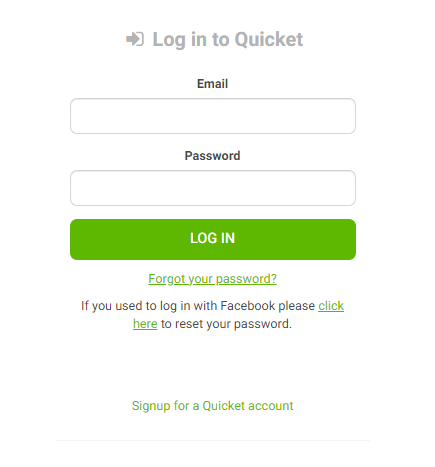Click the word "Quicket" in the page title
435x467 pixels.
coord(269,40)
